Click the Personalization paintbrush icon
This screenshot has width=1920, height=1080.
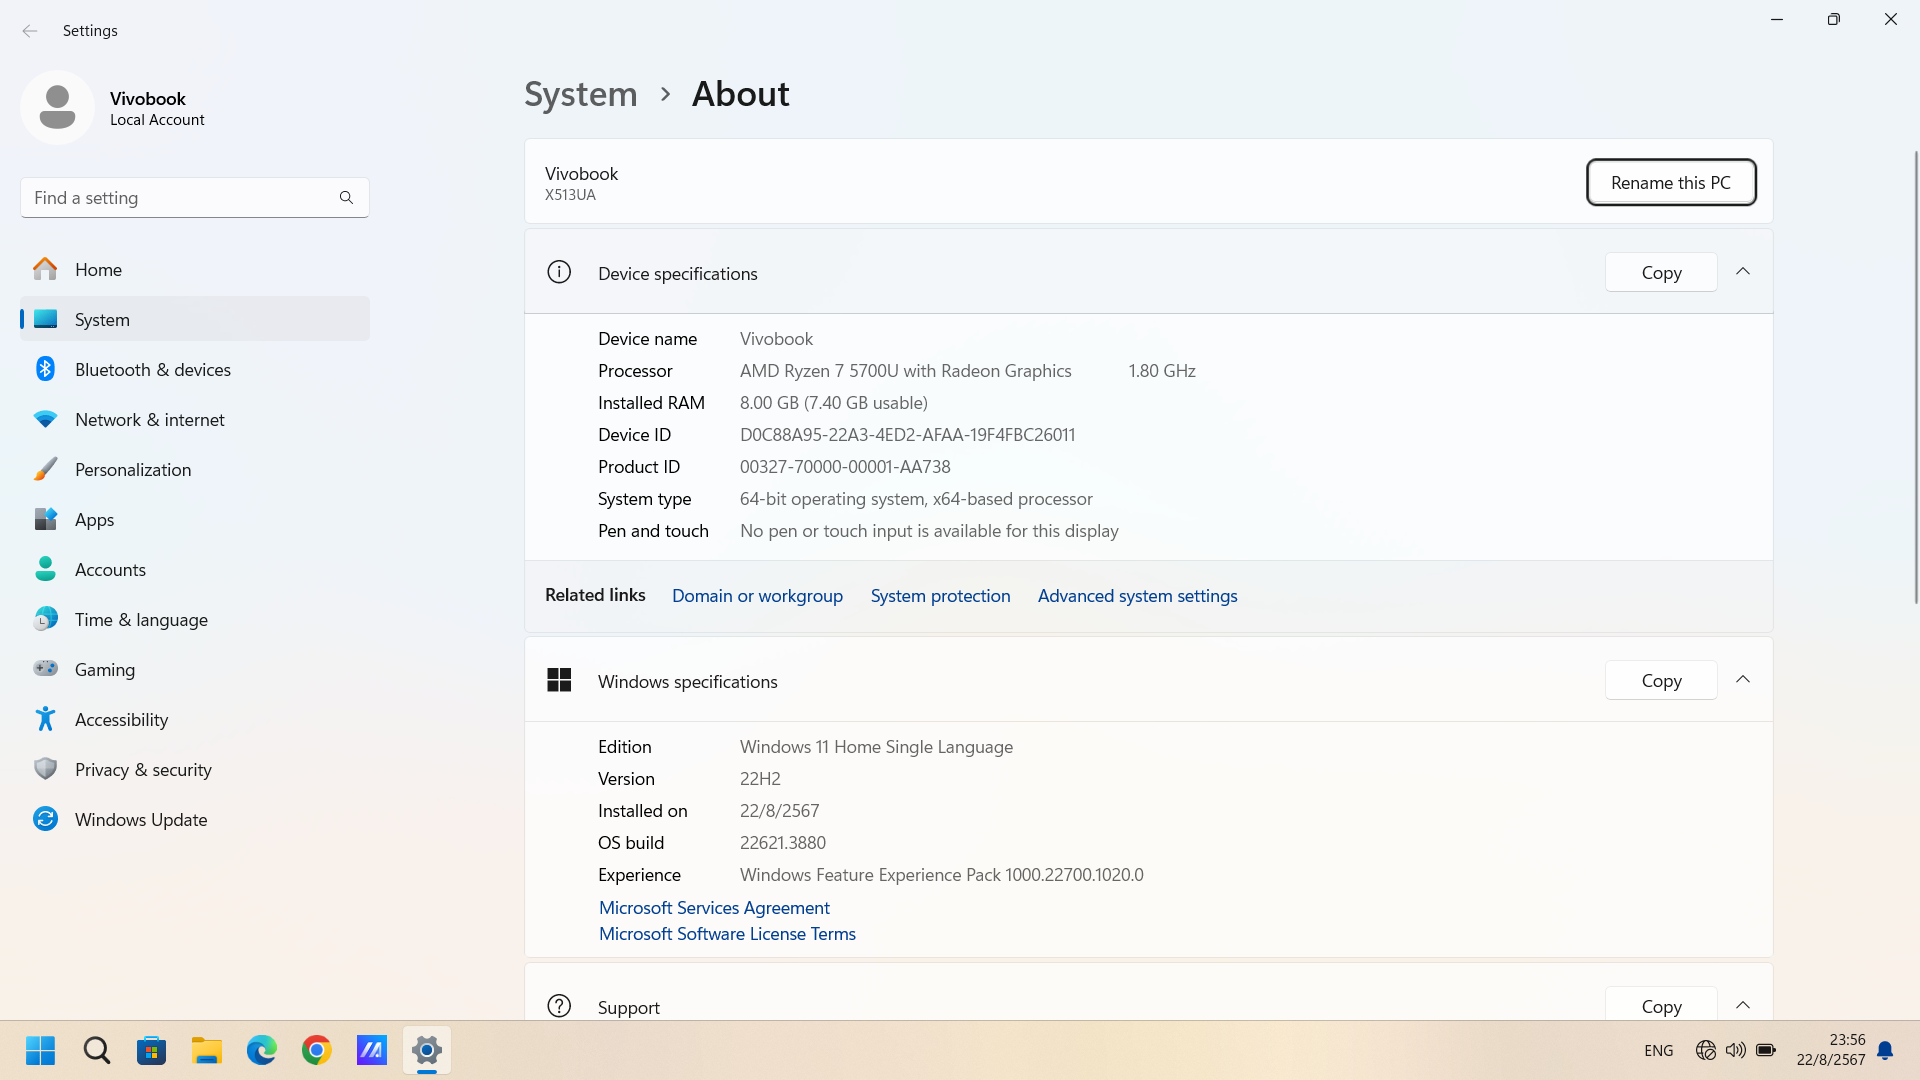45,469
